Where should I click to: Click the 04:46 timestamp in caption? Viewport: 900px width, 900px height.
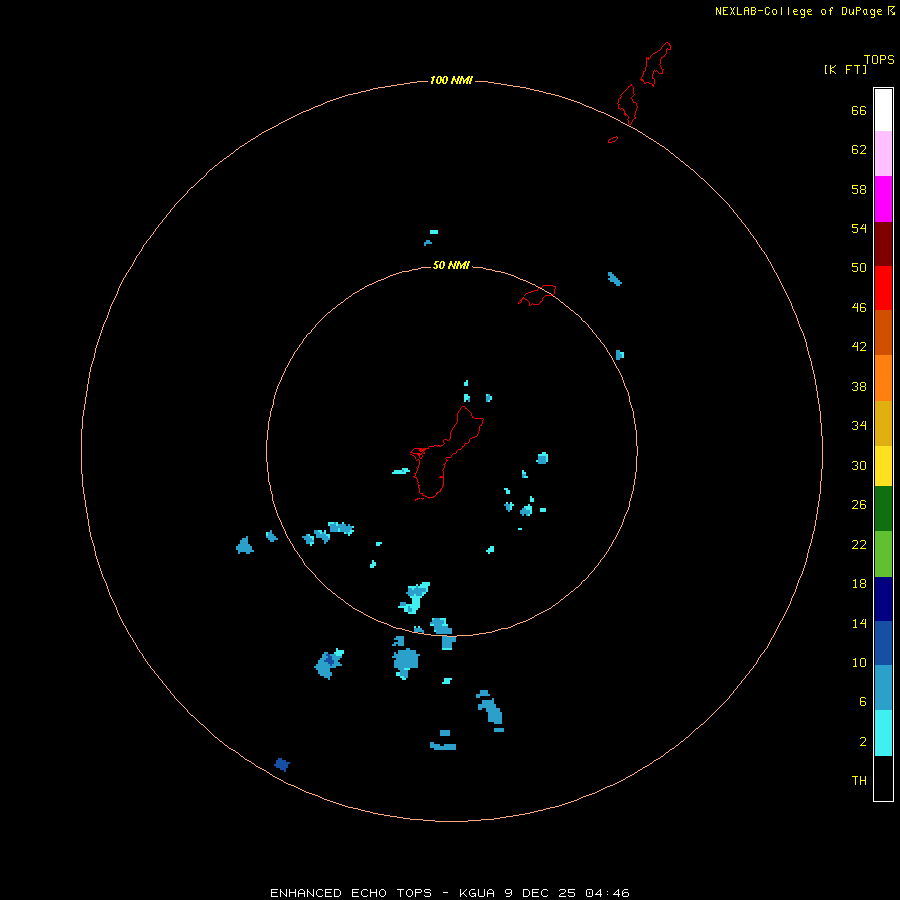tap(607, 893)
